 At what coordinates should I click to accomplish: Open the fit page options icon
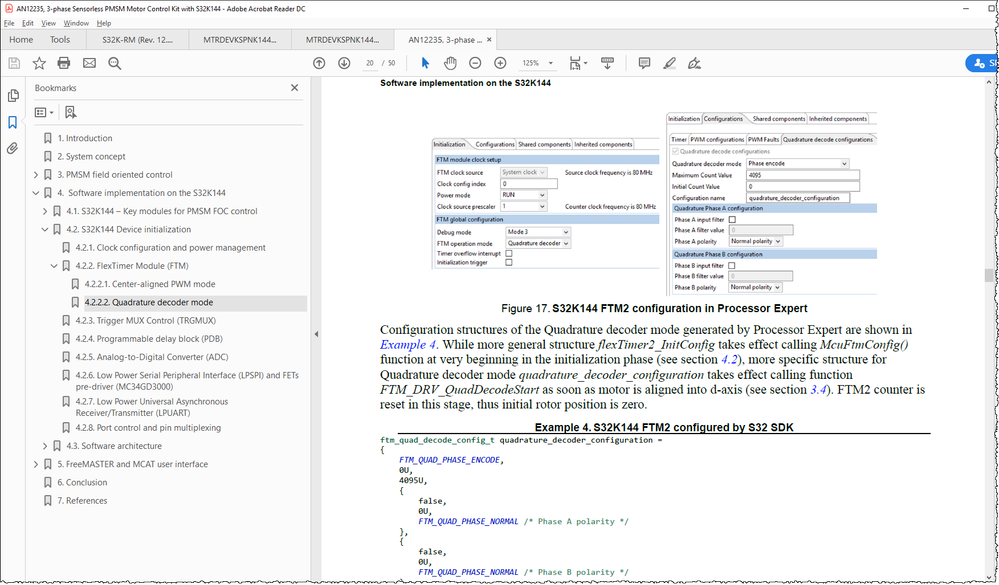click(x=578, y=63)
